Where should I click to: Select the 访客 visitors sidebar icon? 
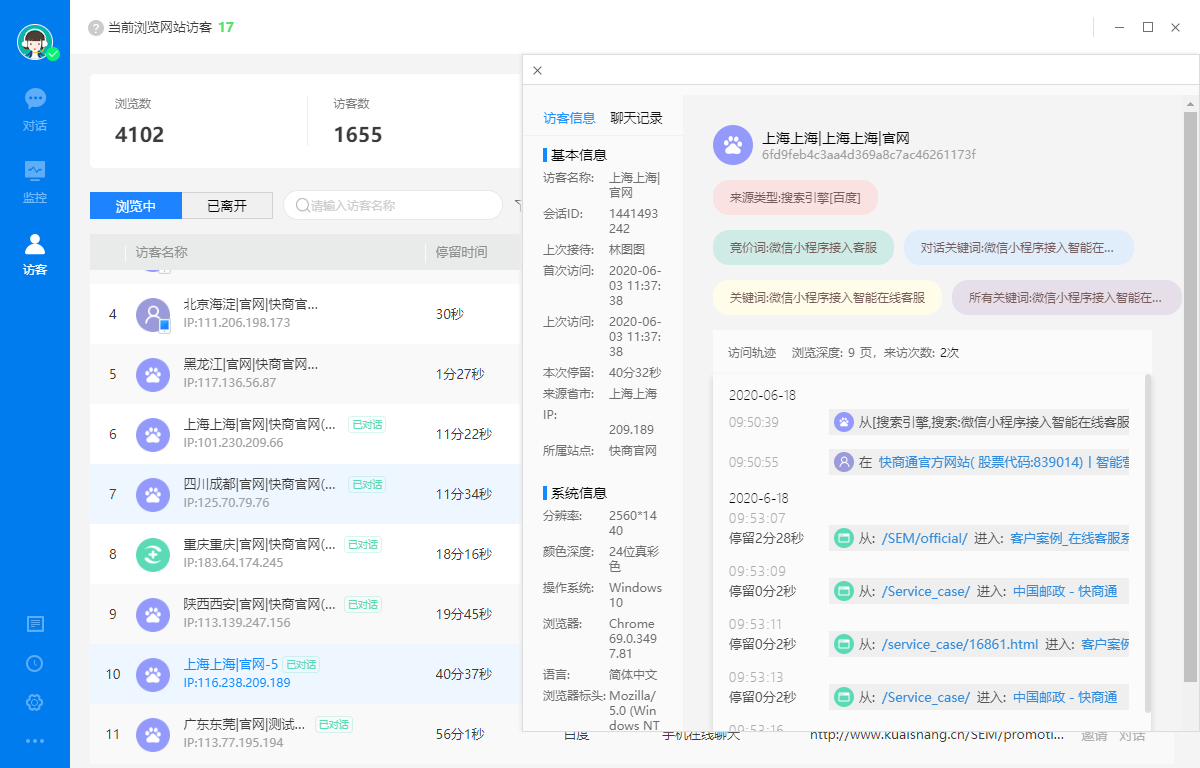(35, 254)
